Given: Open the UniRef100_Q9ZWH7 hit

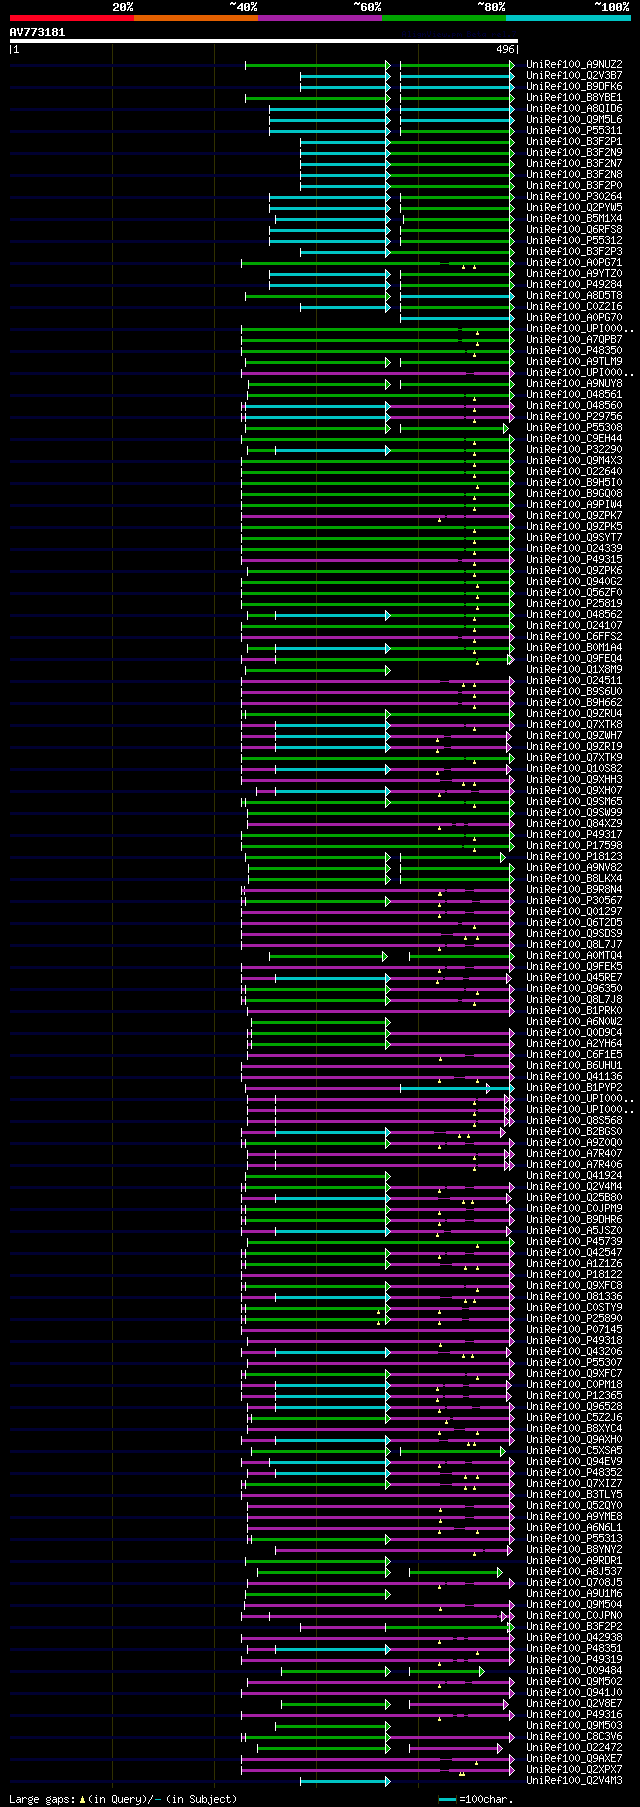Looking at the screenshot, I should [x=574, y=735].
